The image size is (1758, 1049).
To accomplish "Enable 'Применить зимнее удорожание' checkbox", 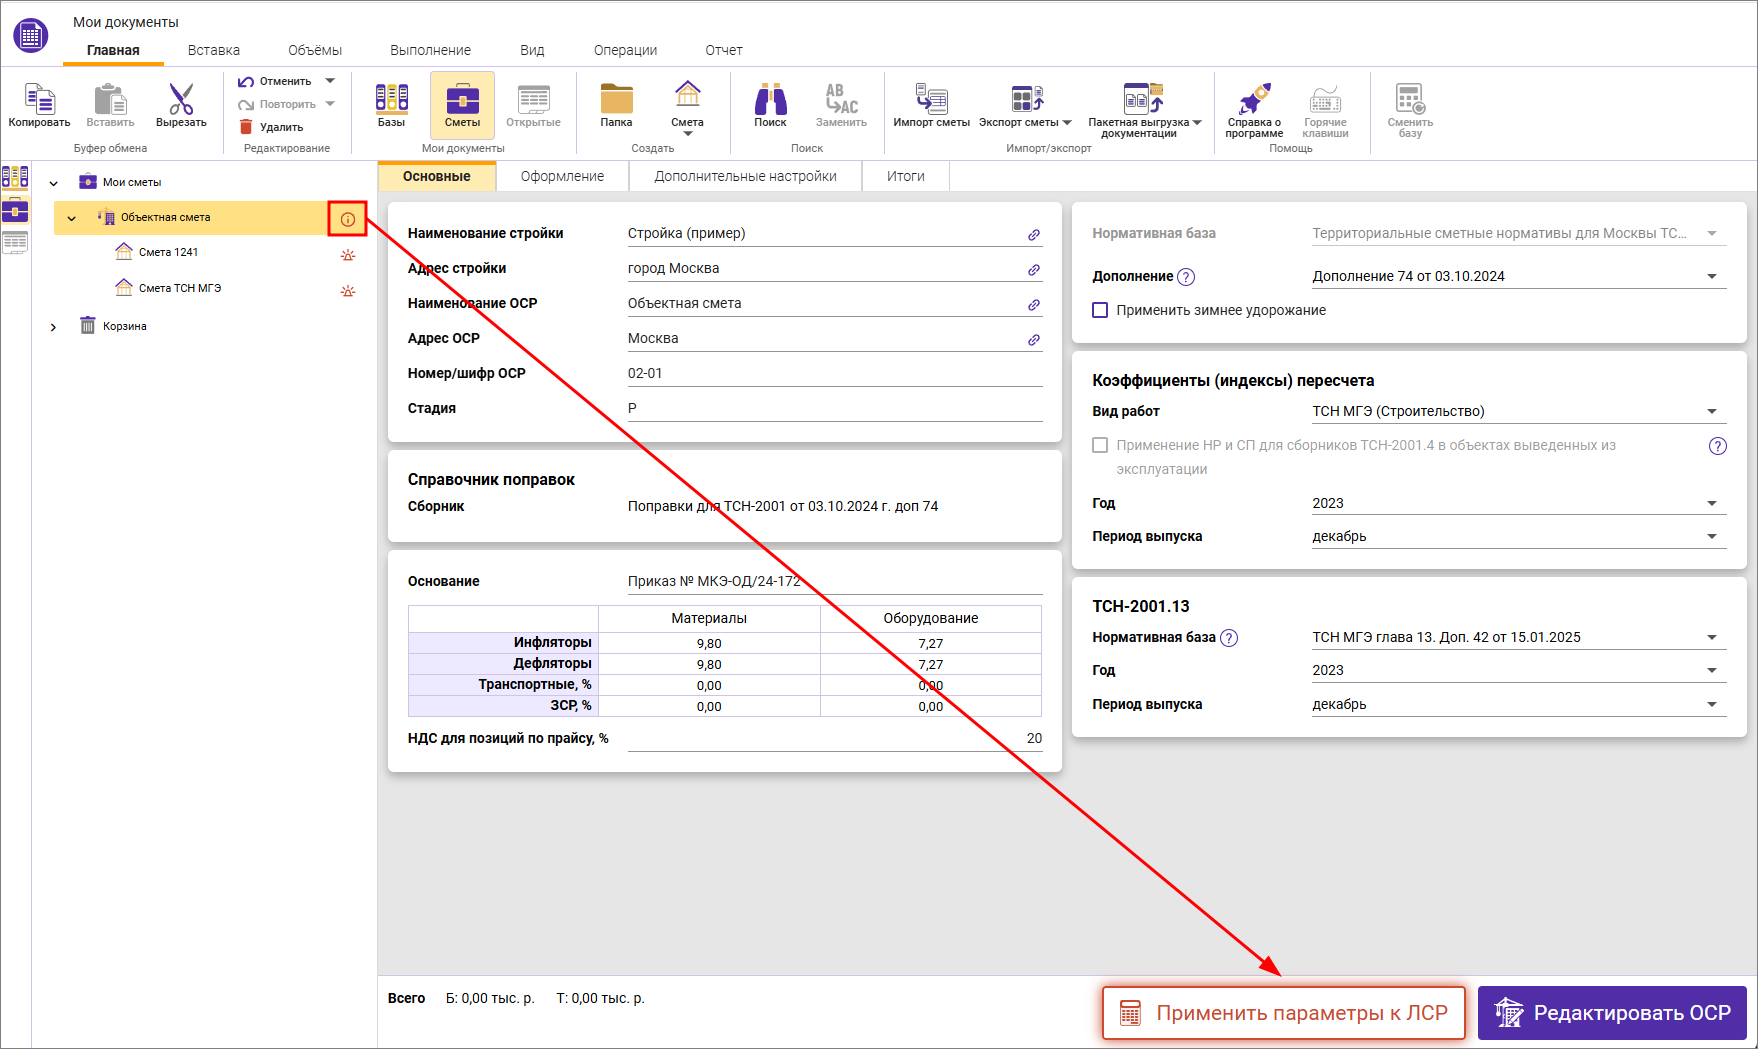I will (x=1100, y=310).
